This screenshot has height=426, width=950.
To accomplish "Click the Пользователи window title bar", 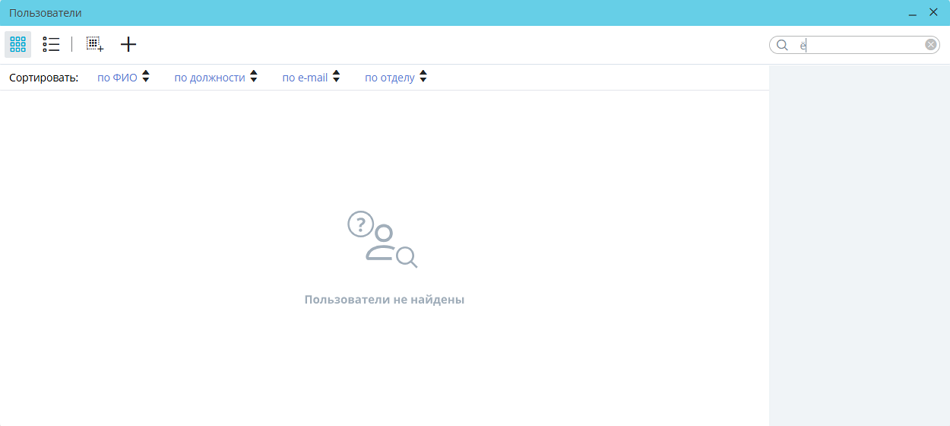I will point(450,13).
